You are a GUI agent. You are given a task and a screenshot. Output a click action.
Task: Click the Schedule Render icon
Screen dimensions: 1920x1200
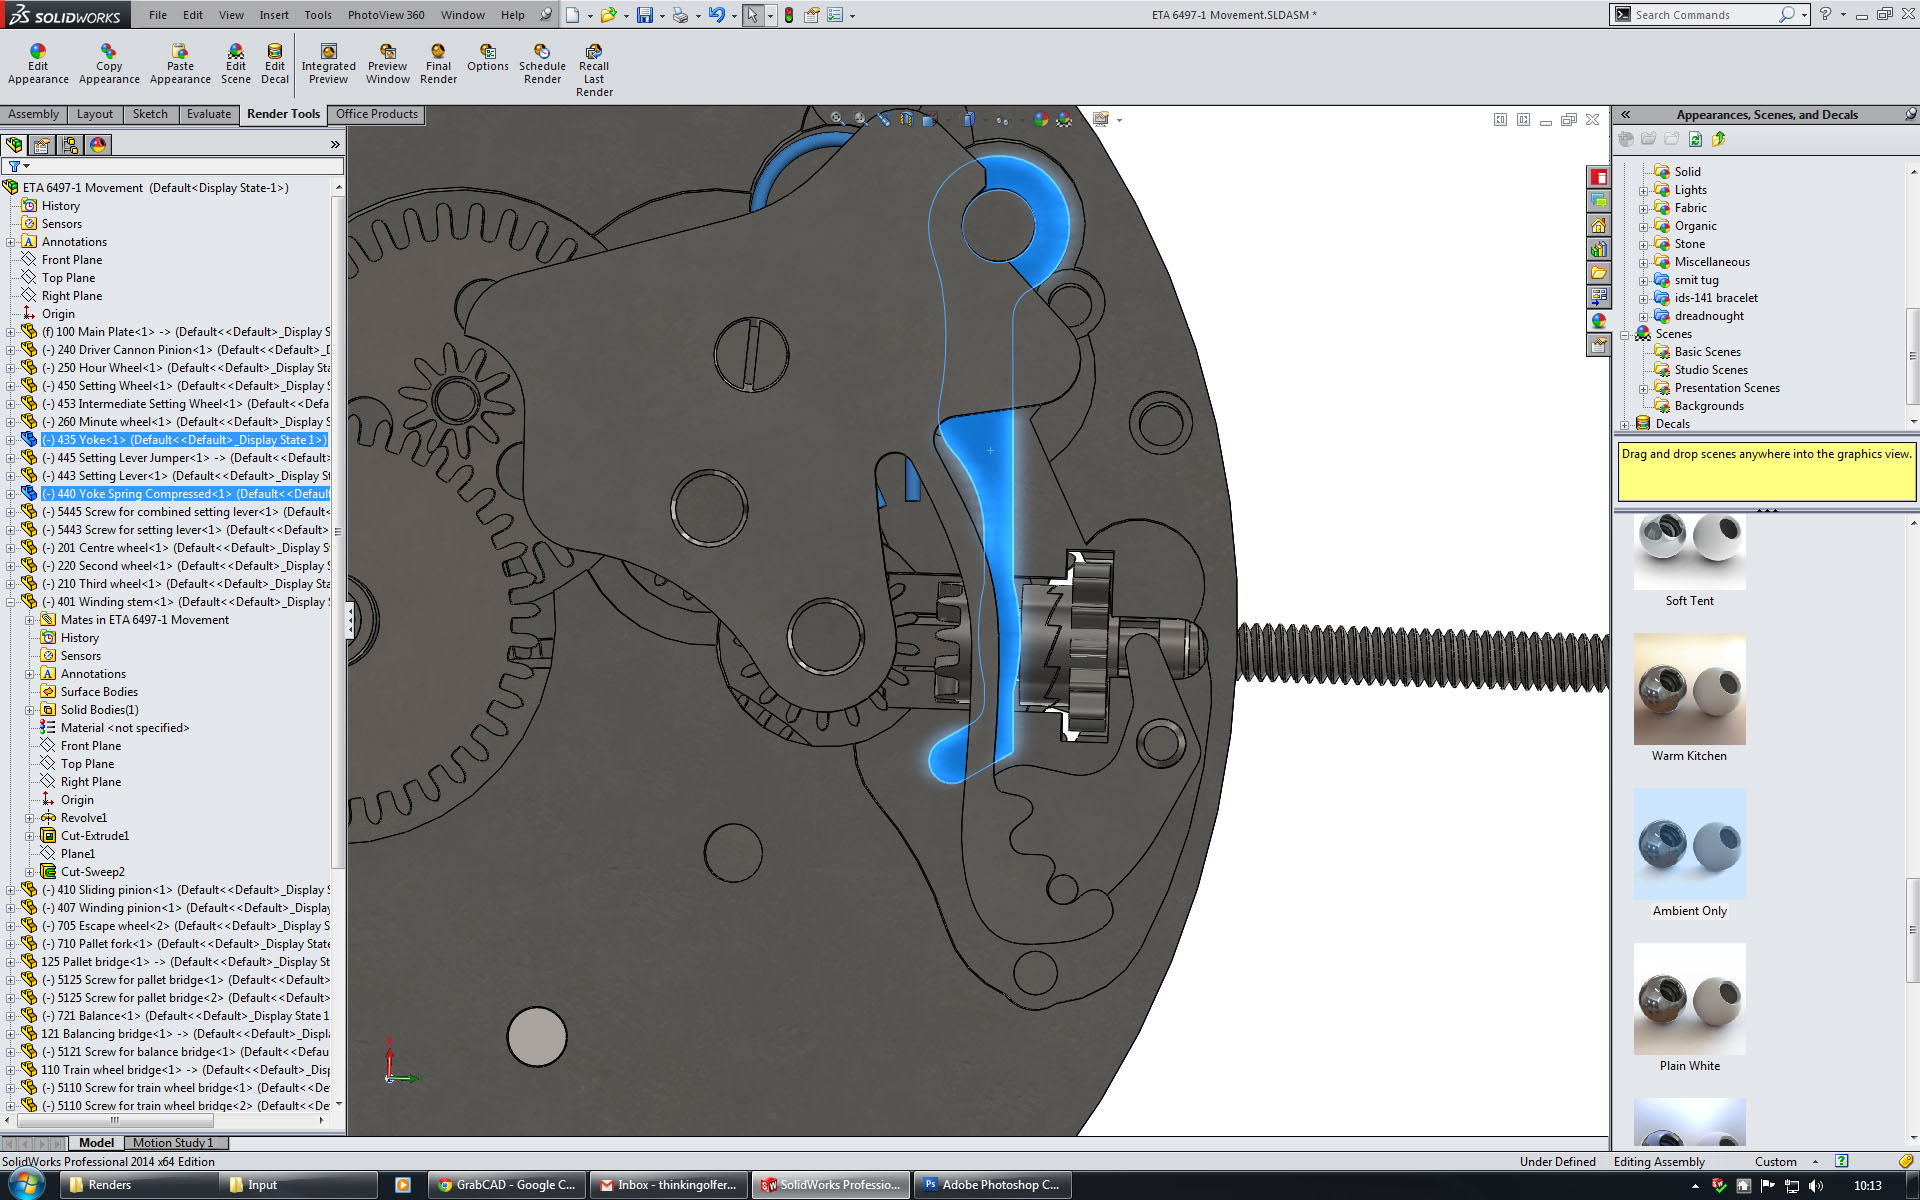[x=542, y=64]
